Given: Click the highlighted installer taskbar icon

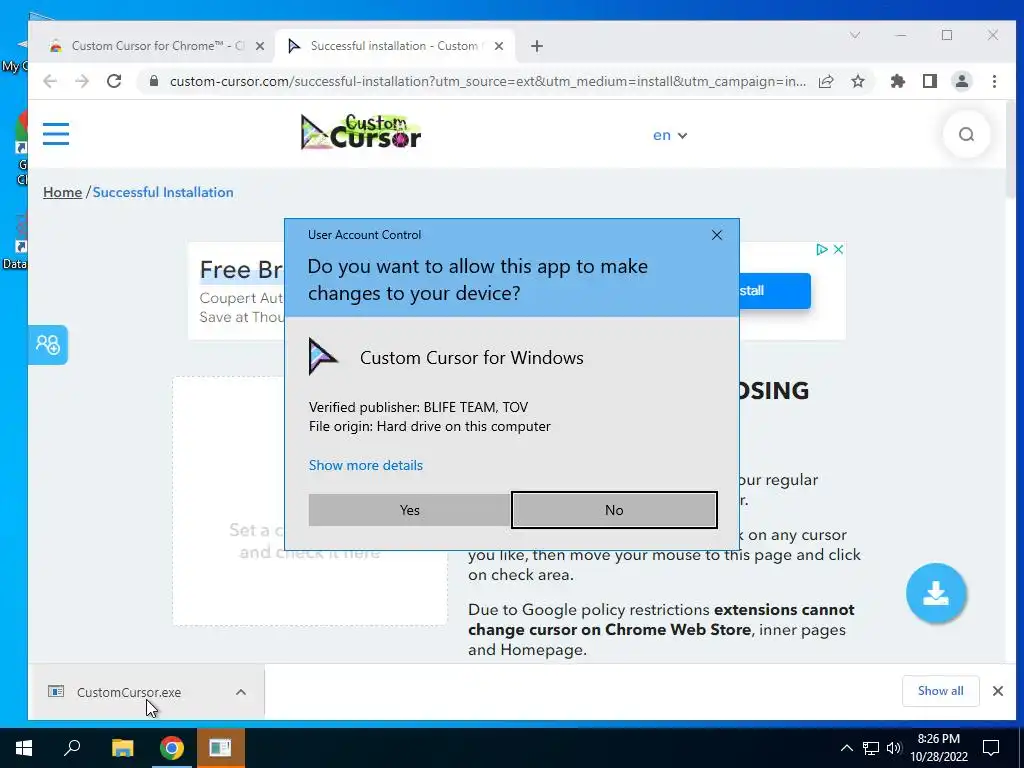Looking at the screenshot, I should pyautogui.click(x=221, y=748).
